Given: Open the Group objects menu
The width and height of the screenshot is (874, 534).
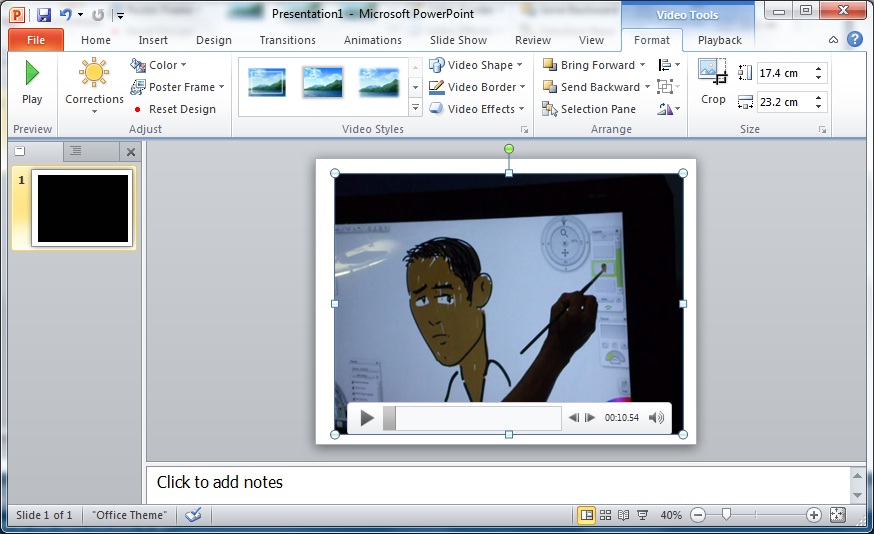Looking at the screenshot, I should coord(668,87).
